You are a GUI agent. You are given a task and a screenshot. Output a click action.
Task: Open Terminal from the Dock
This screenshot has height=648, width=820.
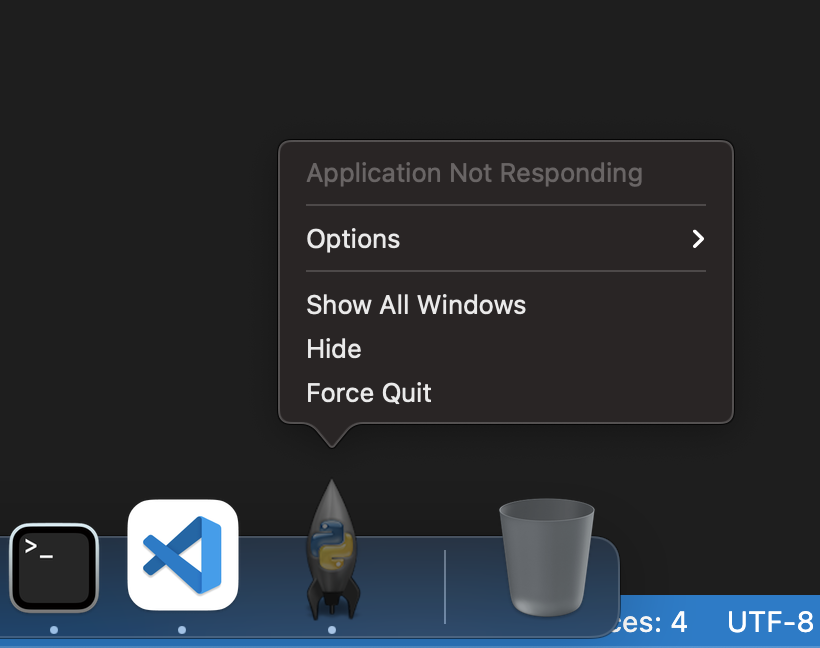[x=54, y=567]
